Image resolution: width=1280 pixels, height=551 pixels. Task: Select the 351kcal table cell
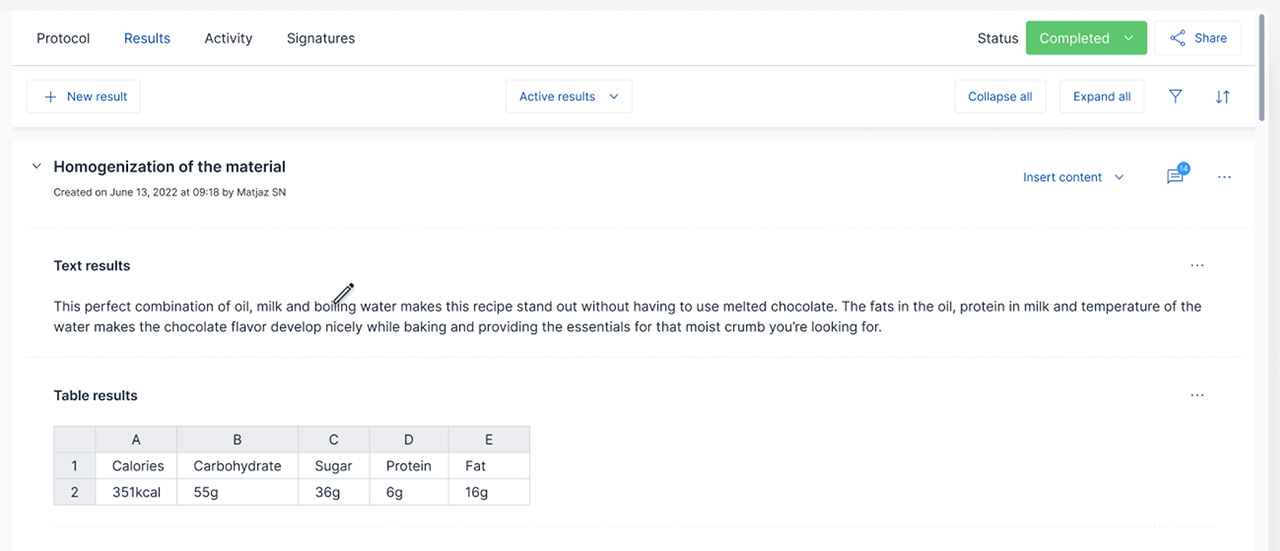tap(137, 492)
